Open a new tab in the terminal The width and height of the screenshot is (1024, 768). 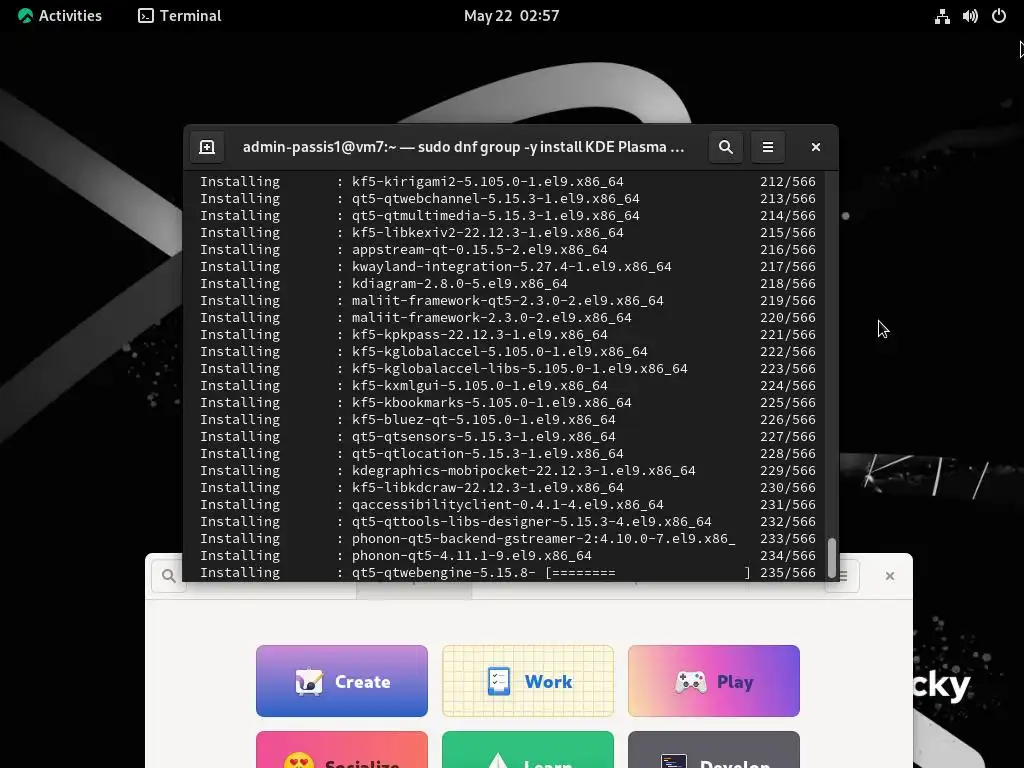[x=207, y=147]
